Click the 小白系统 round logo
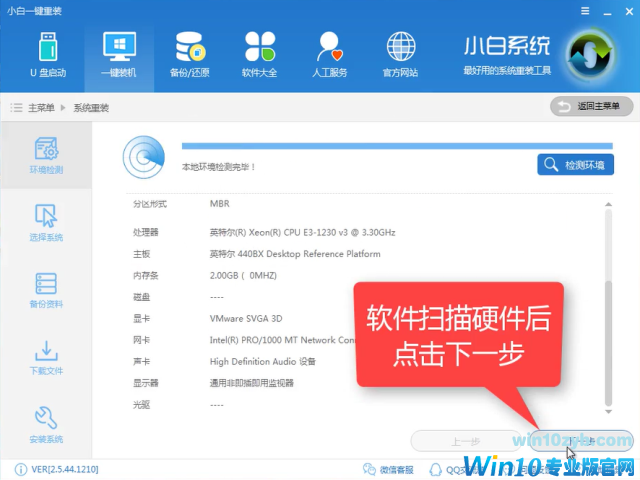640x480 pixels. point(590,55)
